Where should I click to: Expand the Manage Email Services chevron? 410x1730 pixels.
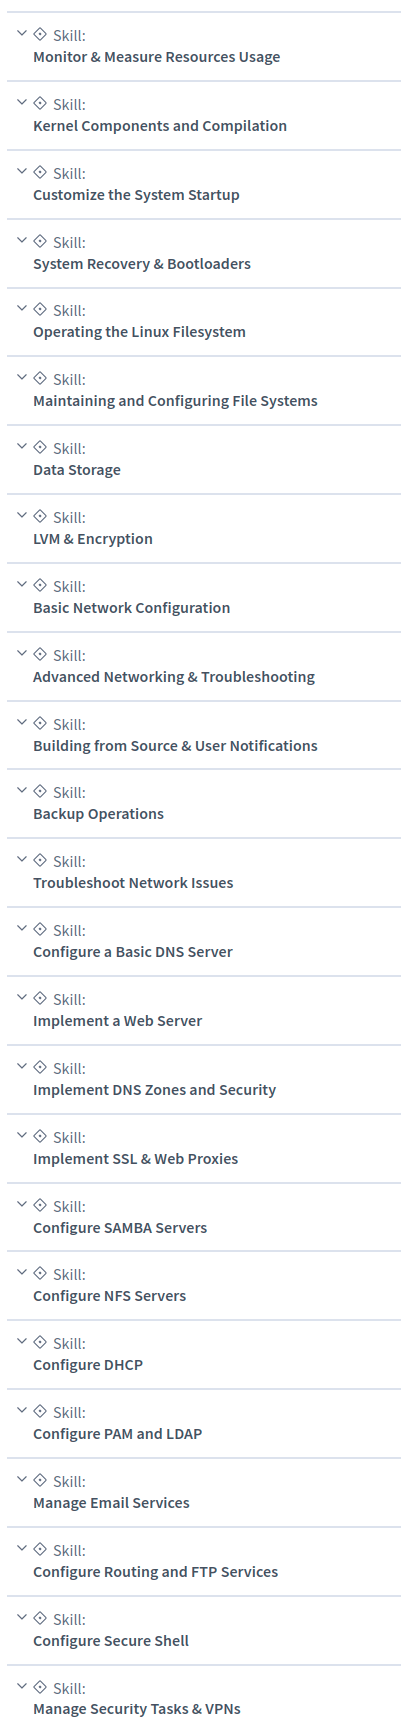click(x=22, y=1479)
